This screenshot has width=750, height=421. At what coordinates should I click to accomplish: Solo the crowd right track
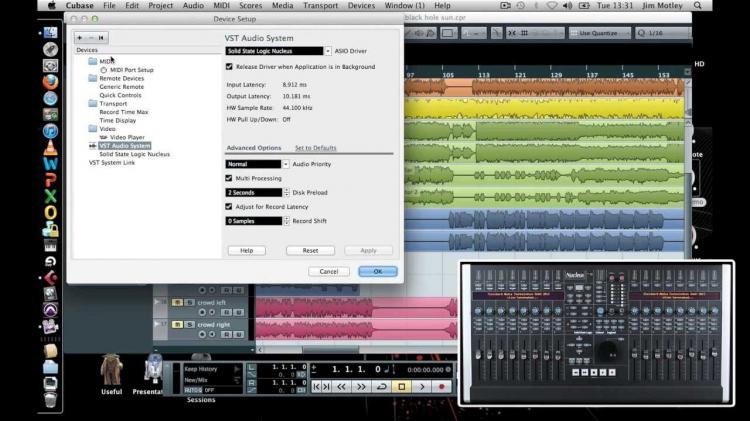[x=189, y=324]
